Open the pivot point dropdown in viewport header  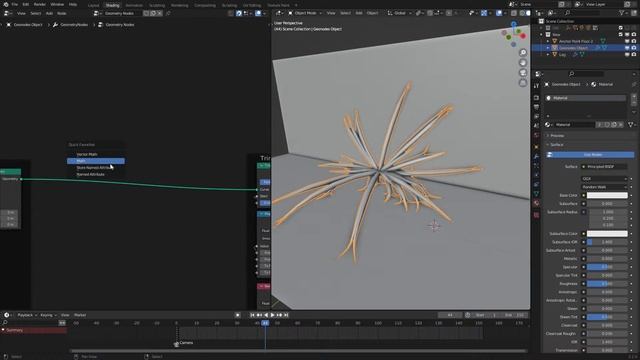[420, 13]
